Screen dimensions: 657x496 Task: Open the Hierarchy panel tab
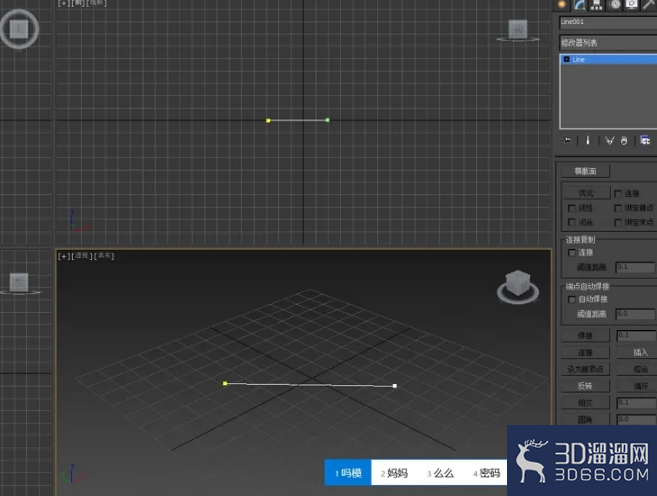(x=597, y=5)
